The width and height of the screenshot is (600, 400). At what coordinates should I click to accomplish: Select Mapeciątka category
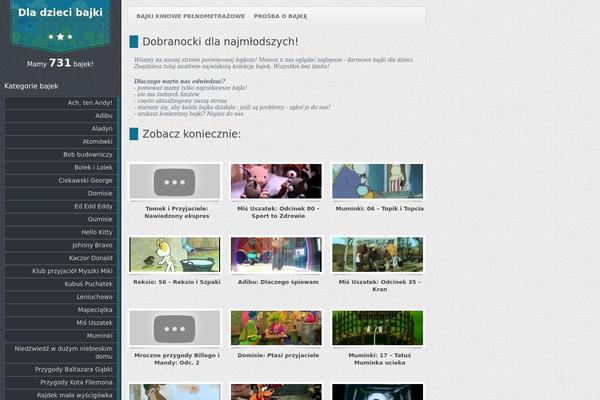61,310
